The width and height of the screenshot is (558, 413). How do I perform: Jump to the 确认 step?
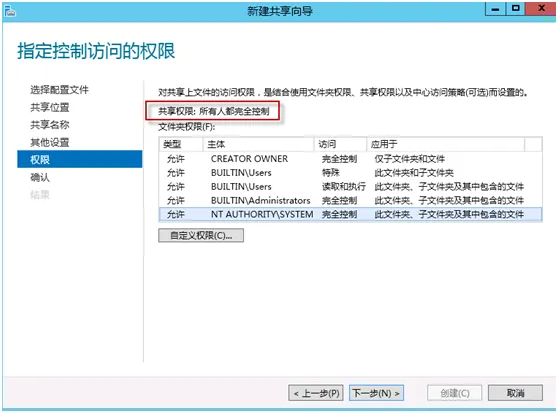[x=40, y=177]
